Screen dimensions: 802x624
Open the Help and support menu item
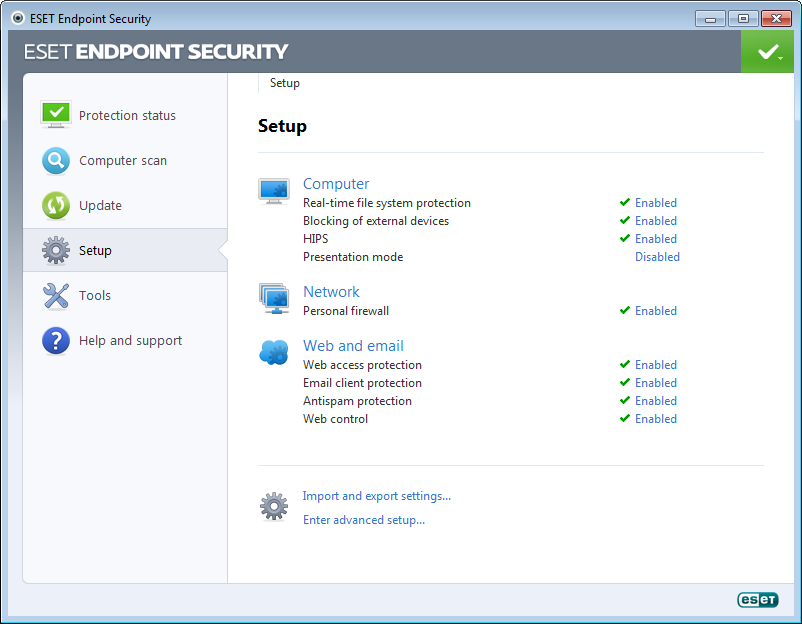(x=130, y=341)
